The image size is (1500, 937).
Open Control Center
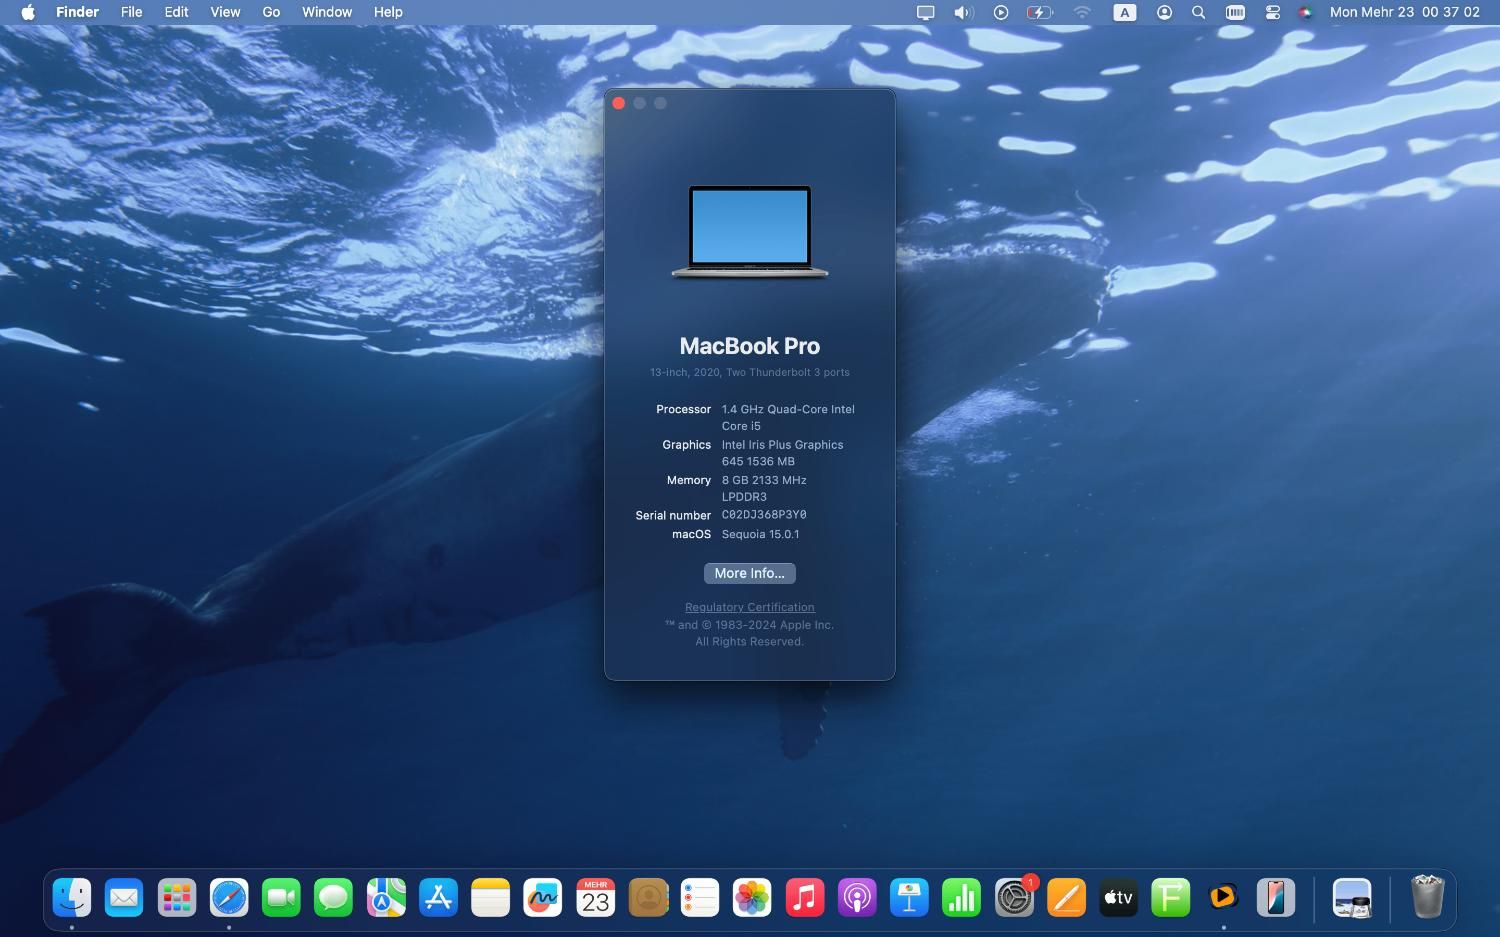1273,12
